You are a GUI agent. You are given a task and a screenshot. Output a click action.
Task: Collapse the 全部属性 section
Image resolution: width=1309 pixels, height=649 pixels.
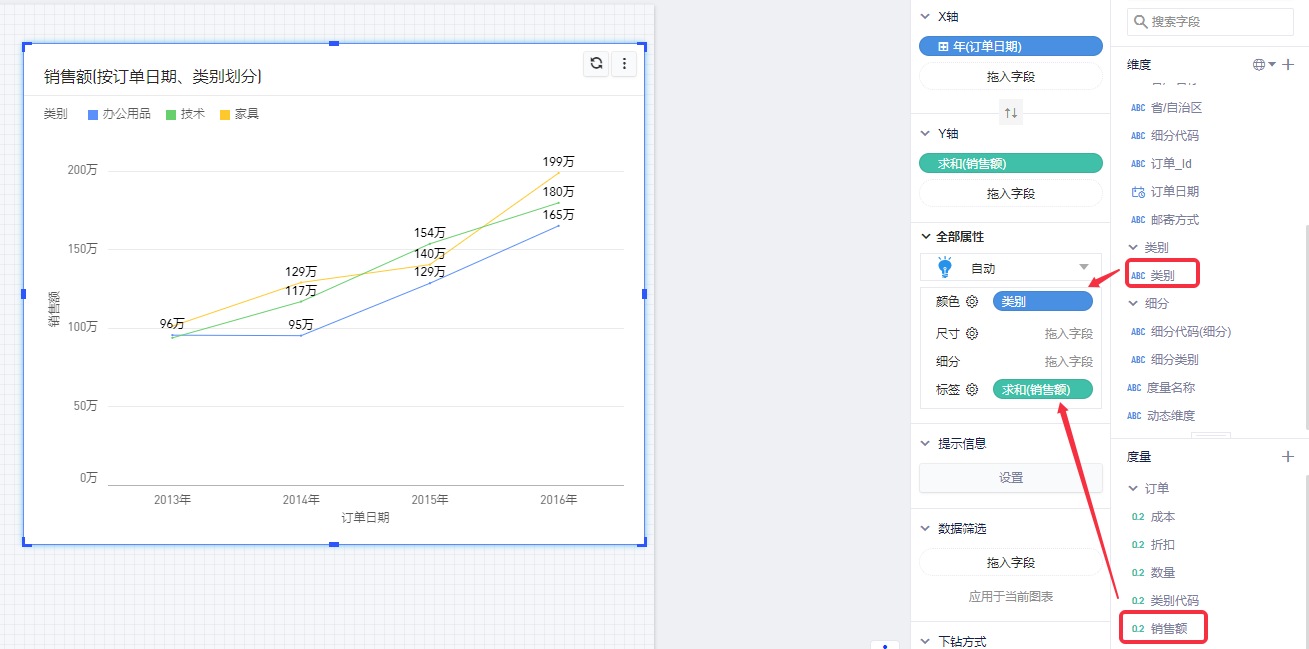click(x=925, y=237)
